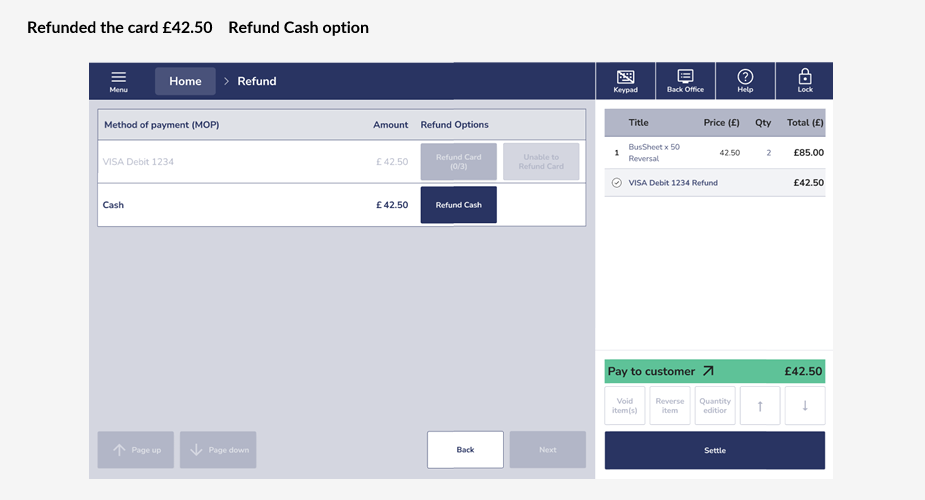
Task: Click the Next button
Action: coord(547,449)
